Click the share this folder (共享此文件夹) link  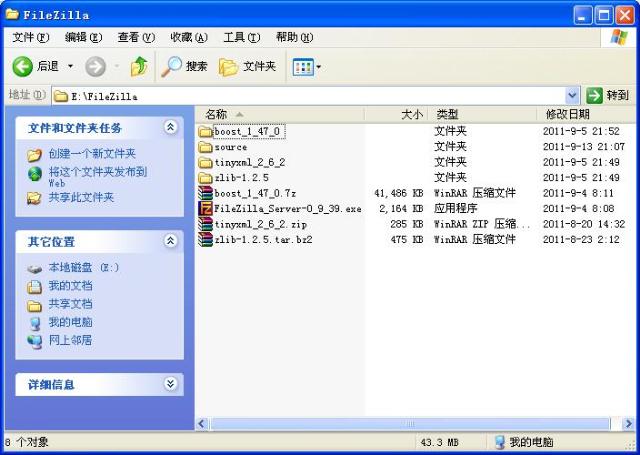[x=81, y=198]
